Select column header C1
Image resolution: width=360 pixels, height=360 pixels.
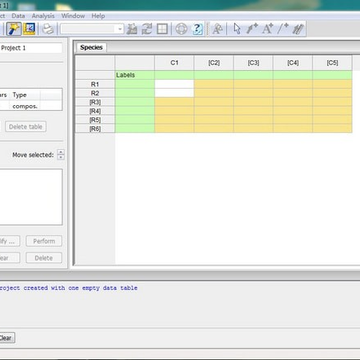click(174, 63)
